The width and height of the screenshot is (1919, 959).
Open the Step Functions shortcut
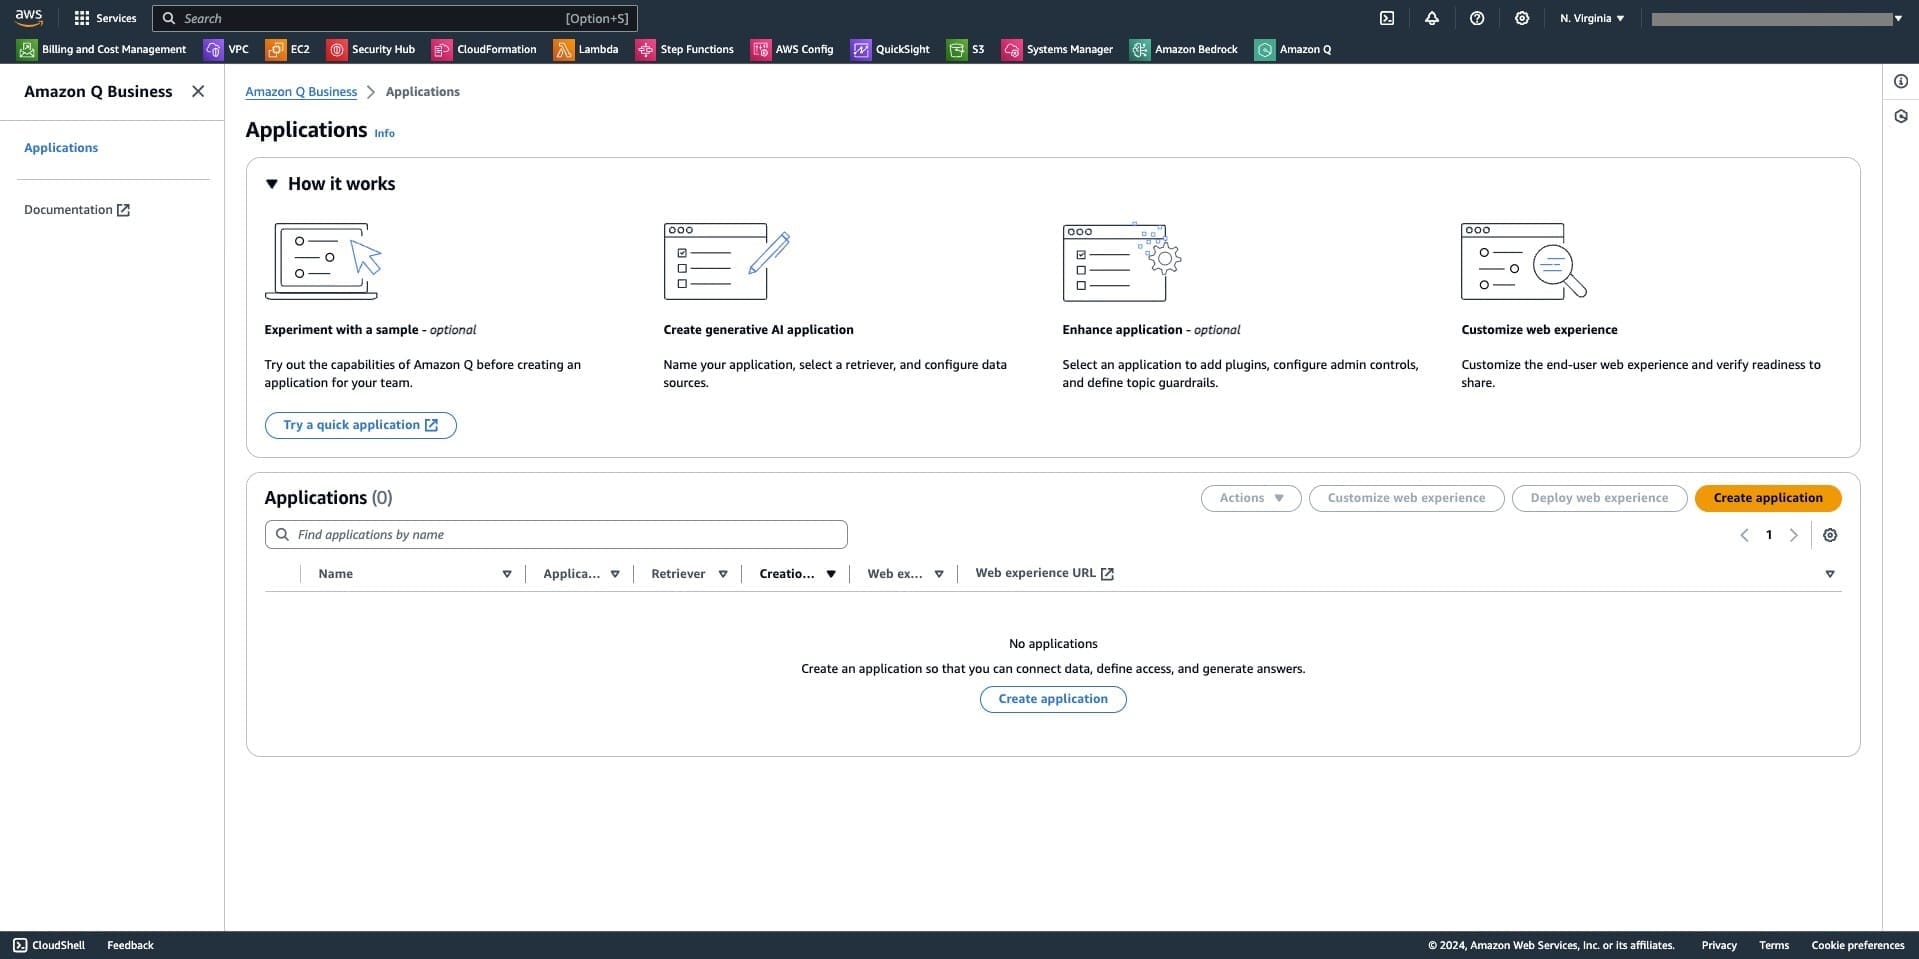click(x=685, y=49)
